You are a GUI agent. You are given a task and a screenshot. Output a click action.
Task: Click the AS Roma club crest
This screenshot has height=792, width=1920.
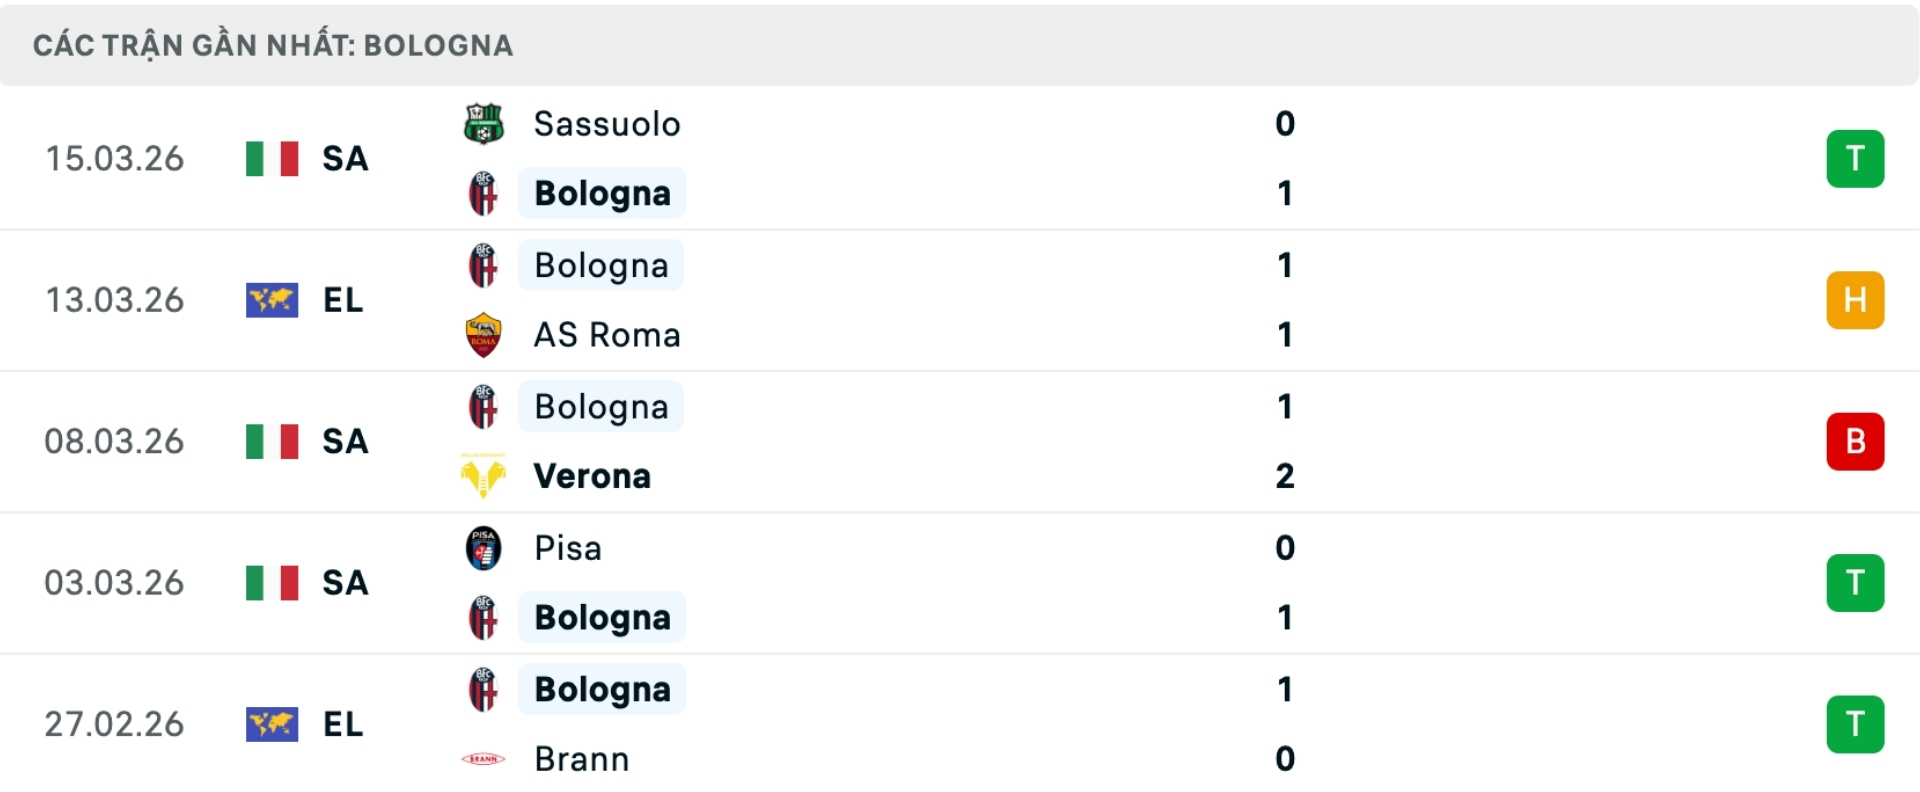coord(484,335)
